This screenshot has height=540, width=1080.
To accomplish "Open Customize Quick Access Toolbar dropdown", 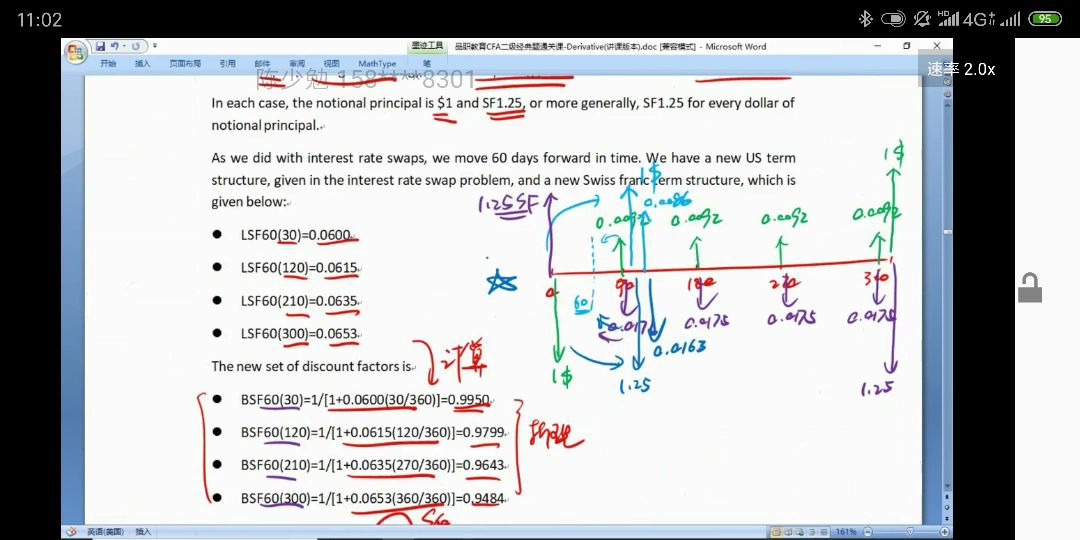I will (x=155, y=45).
